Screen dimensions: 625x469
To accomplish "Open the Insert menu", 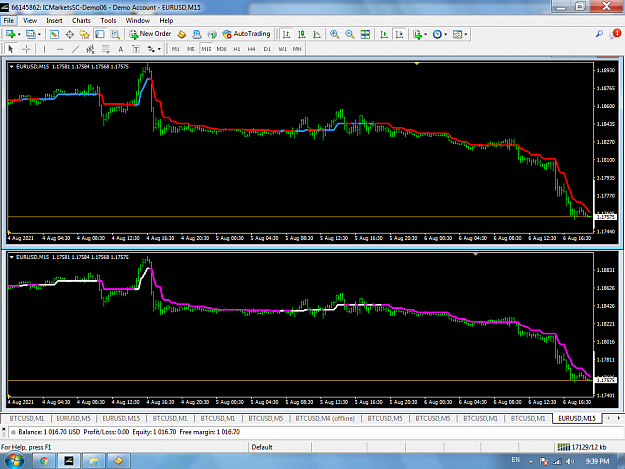I will [x=54, y=21].
